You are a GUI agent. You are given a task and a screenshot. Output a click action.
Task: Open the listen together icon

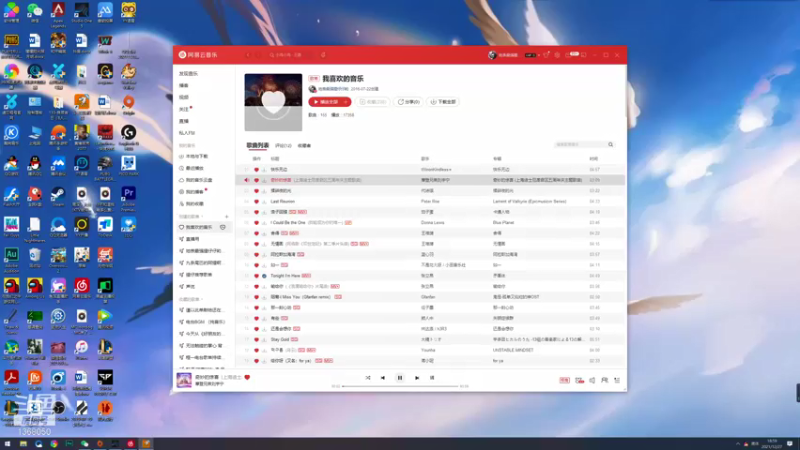(x=605, y=380)
